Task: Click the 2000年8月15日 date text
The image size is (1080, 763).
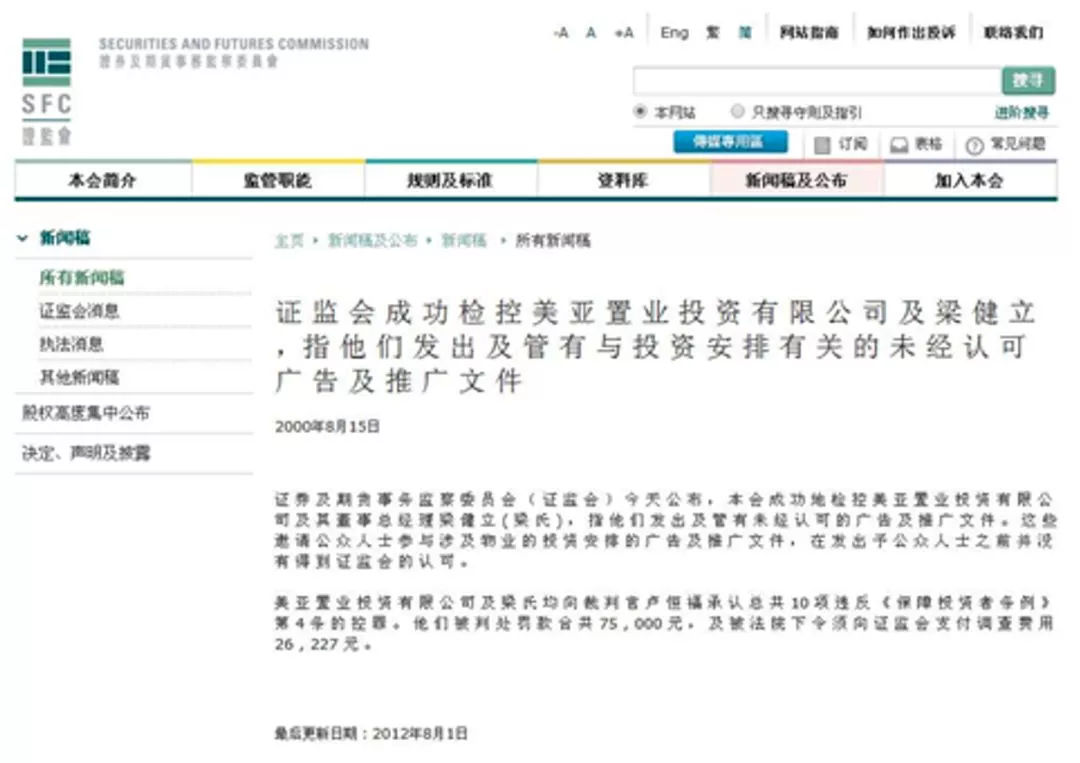Action: pyautogui.click(x=327, y=426)
